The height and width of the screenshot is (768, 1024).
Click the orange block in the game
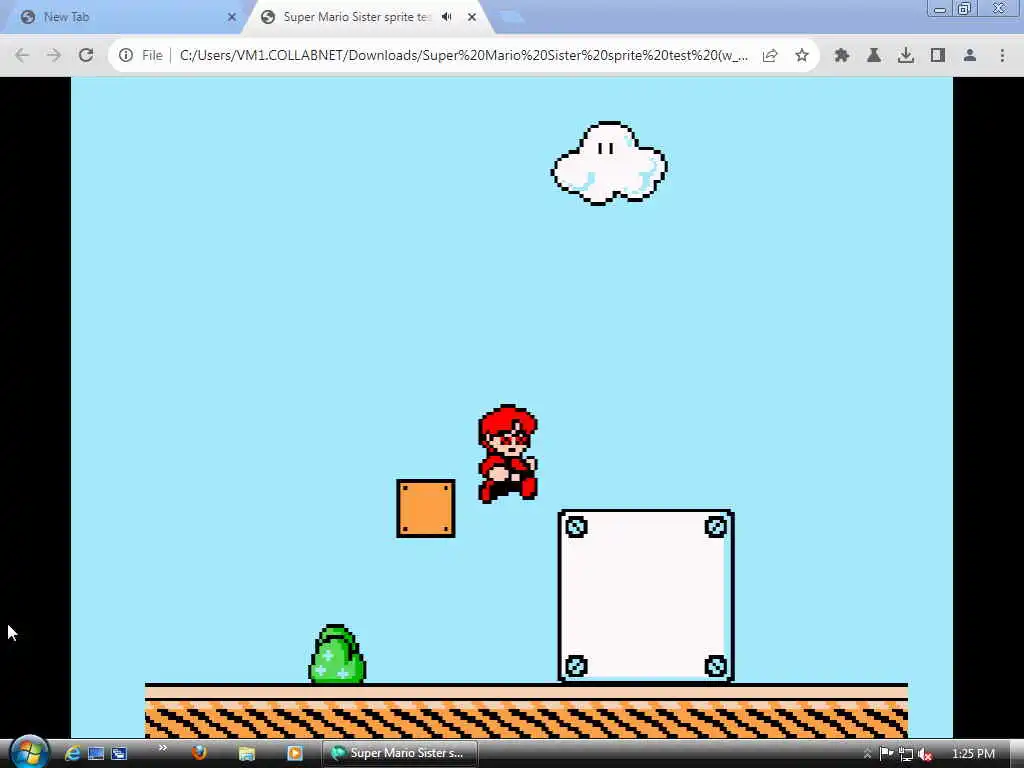tap(426, 509)
